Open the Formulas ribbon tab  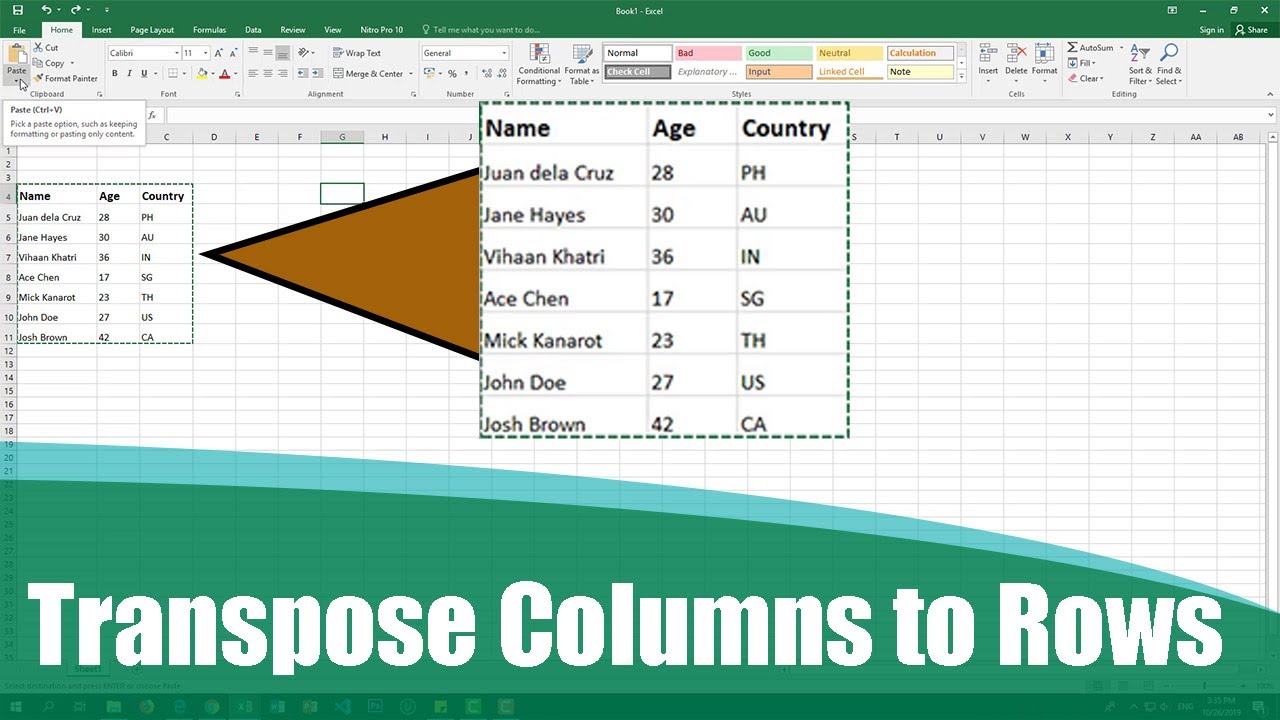coord(209,30)
